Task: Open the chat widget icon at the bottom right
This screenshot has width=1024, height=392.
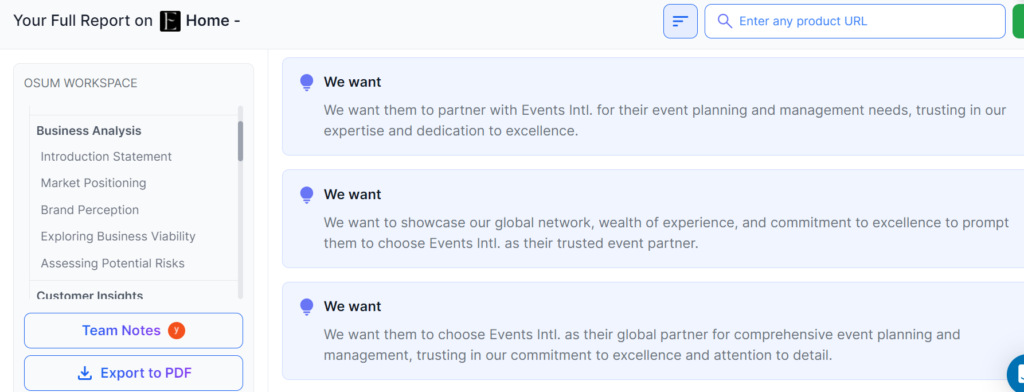Action: [x=1016, y=373]
